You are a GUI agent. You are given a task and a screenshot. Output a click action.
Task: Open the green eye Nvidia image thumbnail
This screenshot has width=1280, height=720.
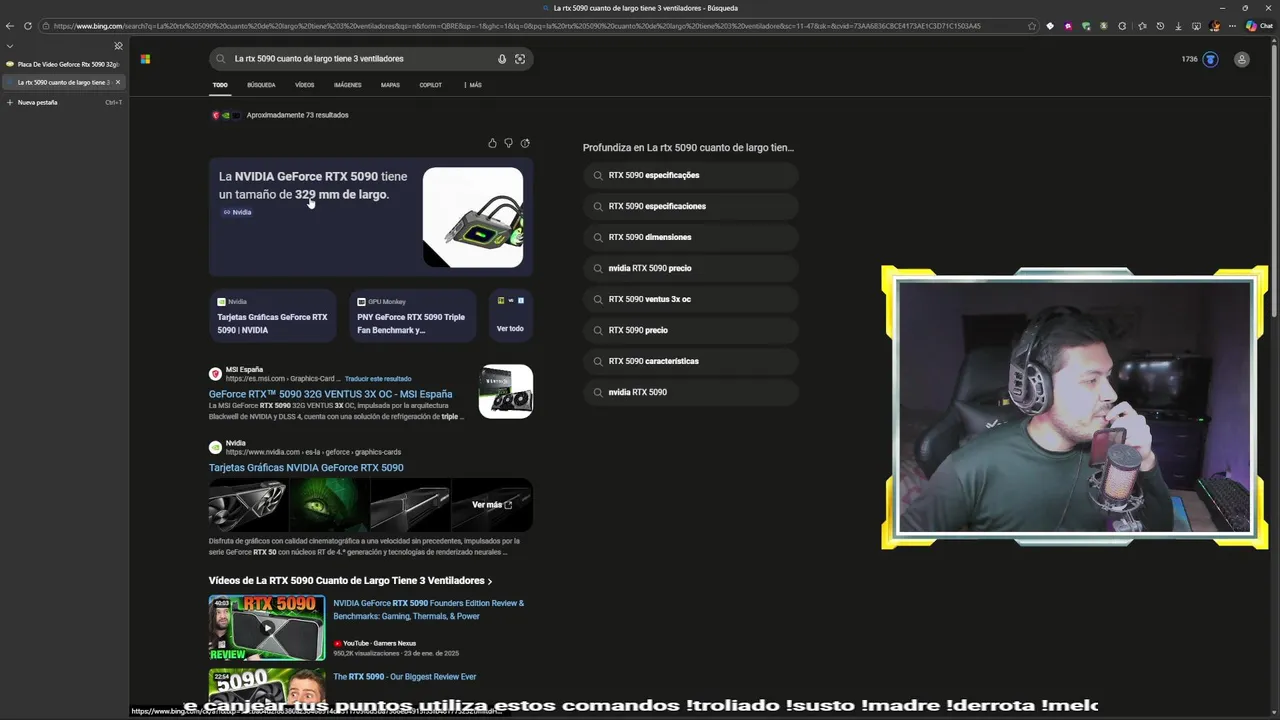330,505
